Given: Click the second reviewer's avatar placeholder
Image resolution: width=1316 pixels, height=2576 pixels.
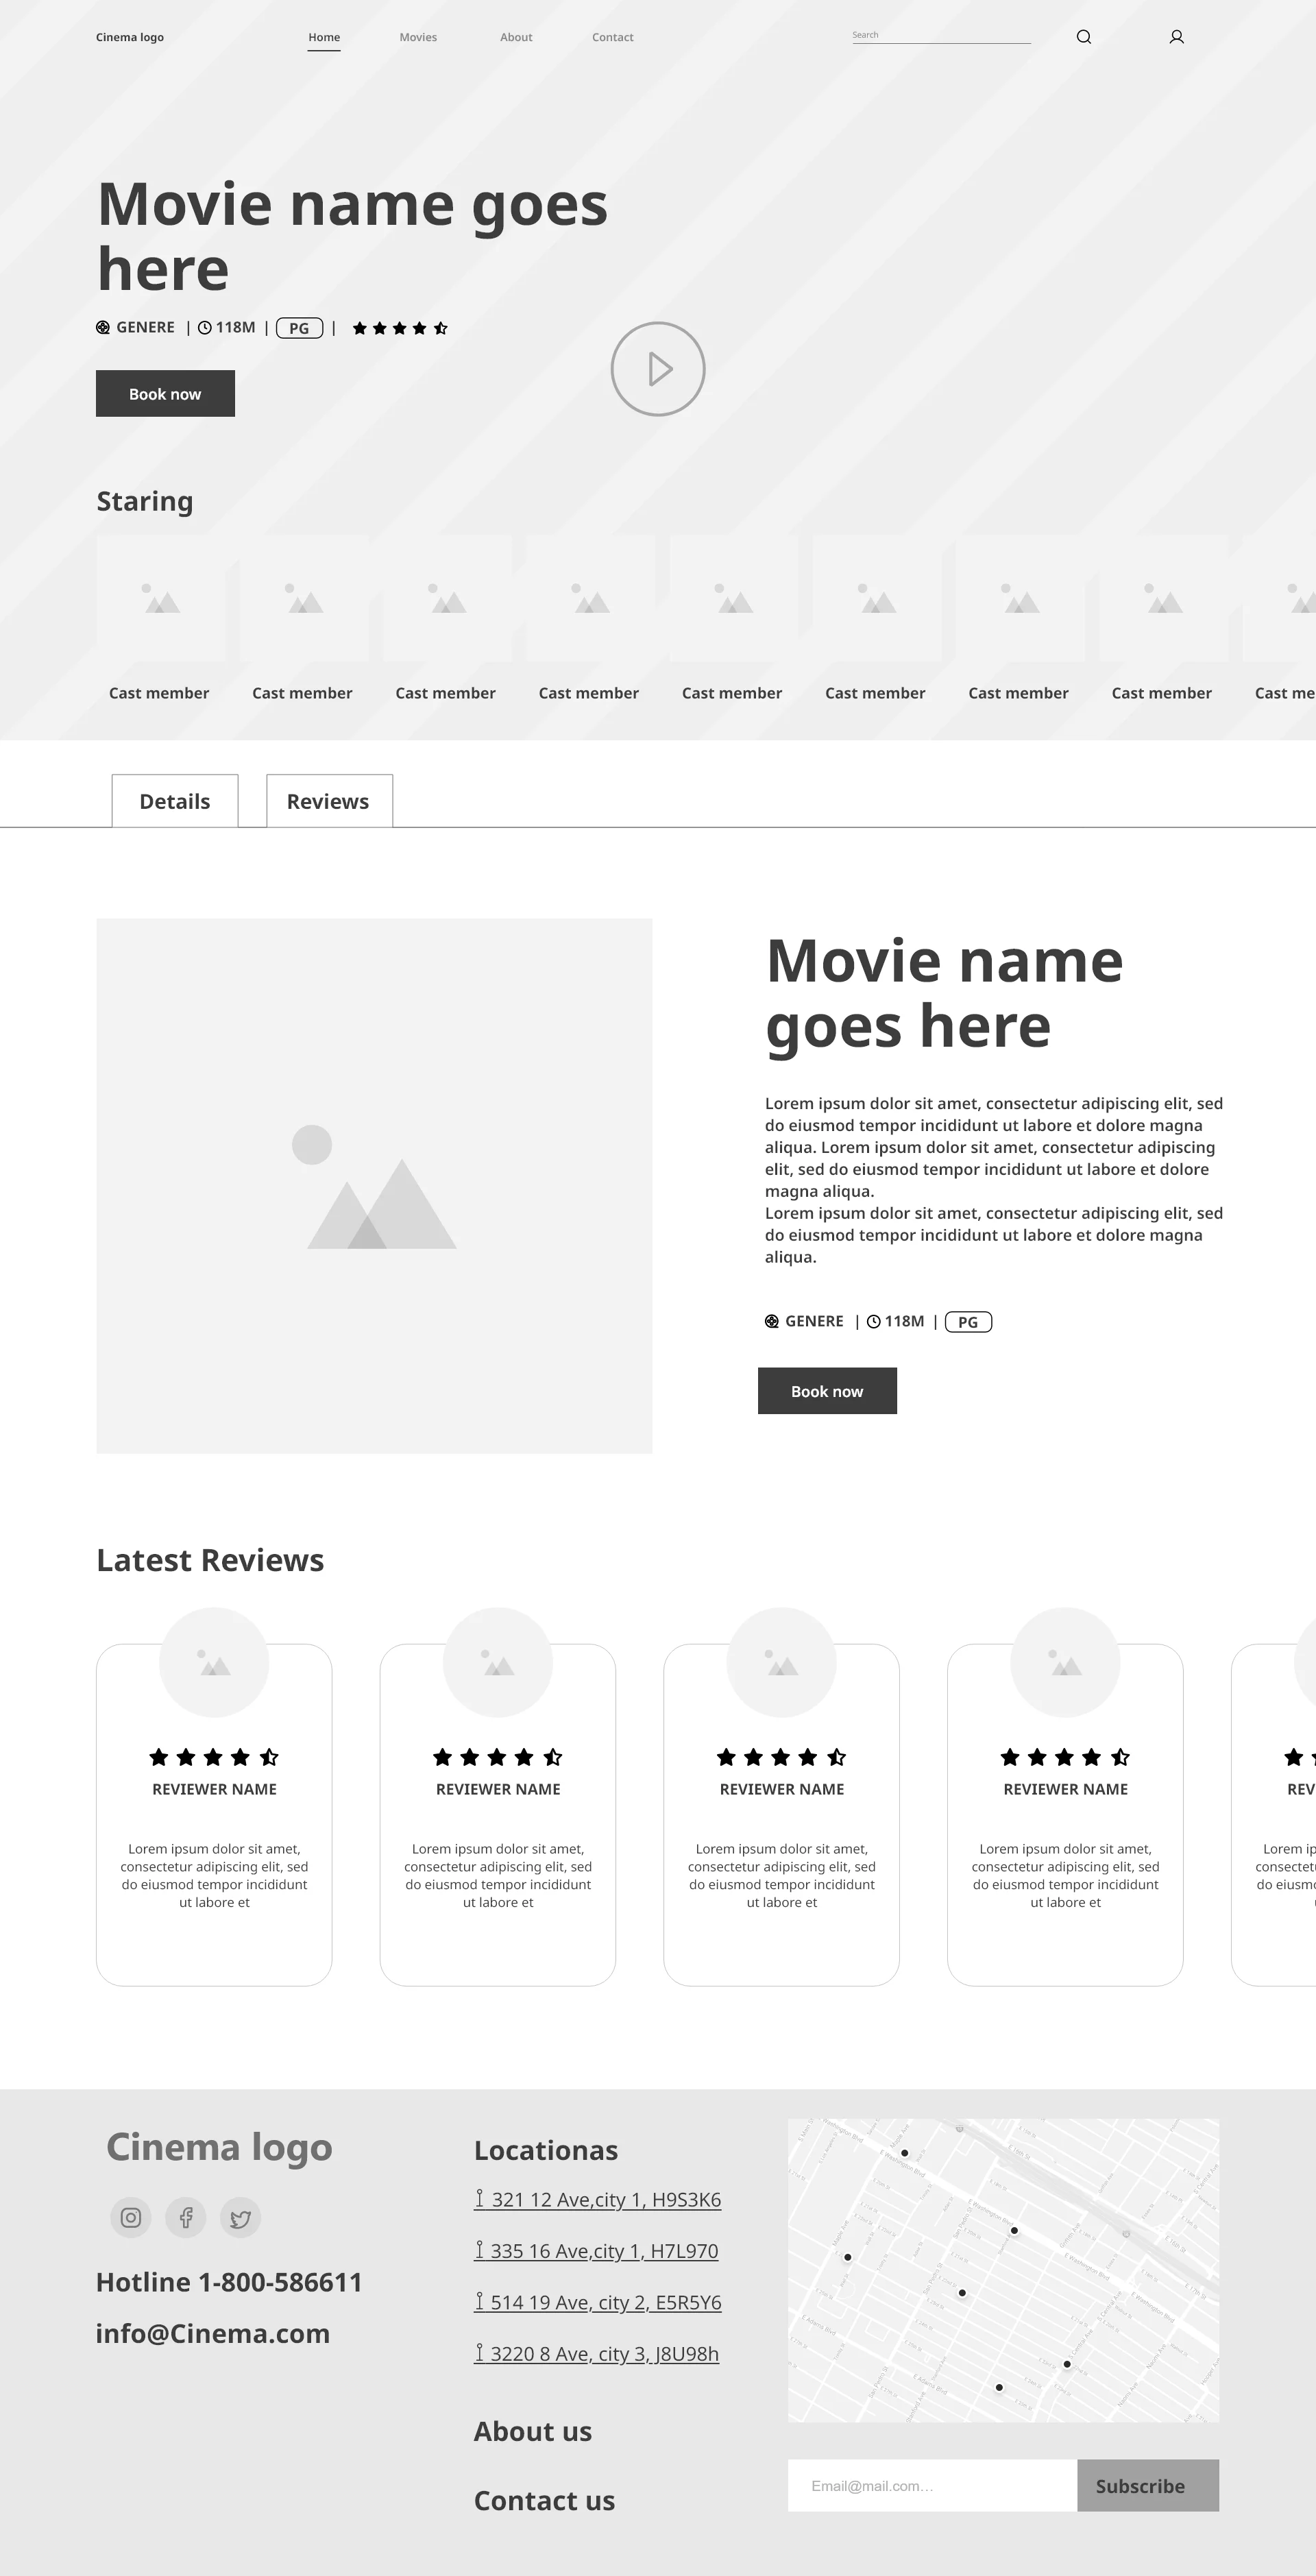Looking at the screenshot, I should click(498, 1663).
